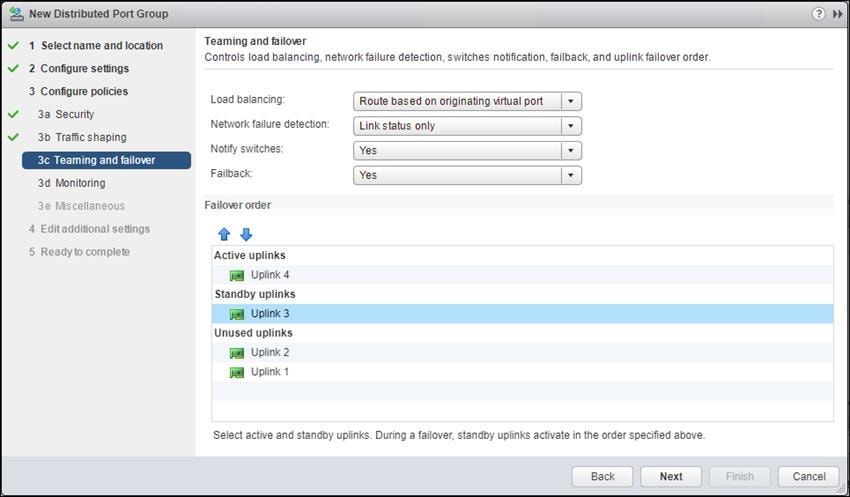Click the double-arrow collapse icon in title bar
Image resolution: width=850 pixels, height=497 pixels.
[x=838, y=14]
